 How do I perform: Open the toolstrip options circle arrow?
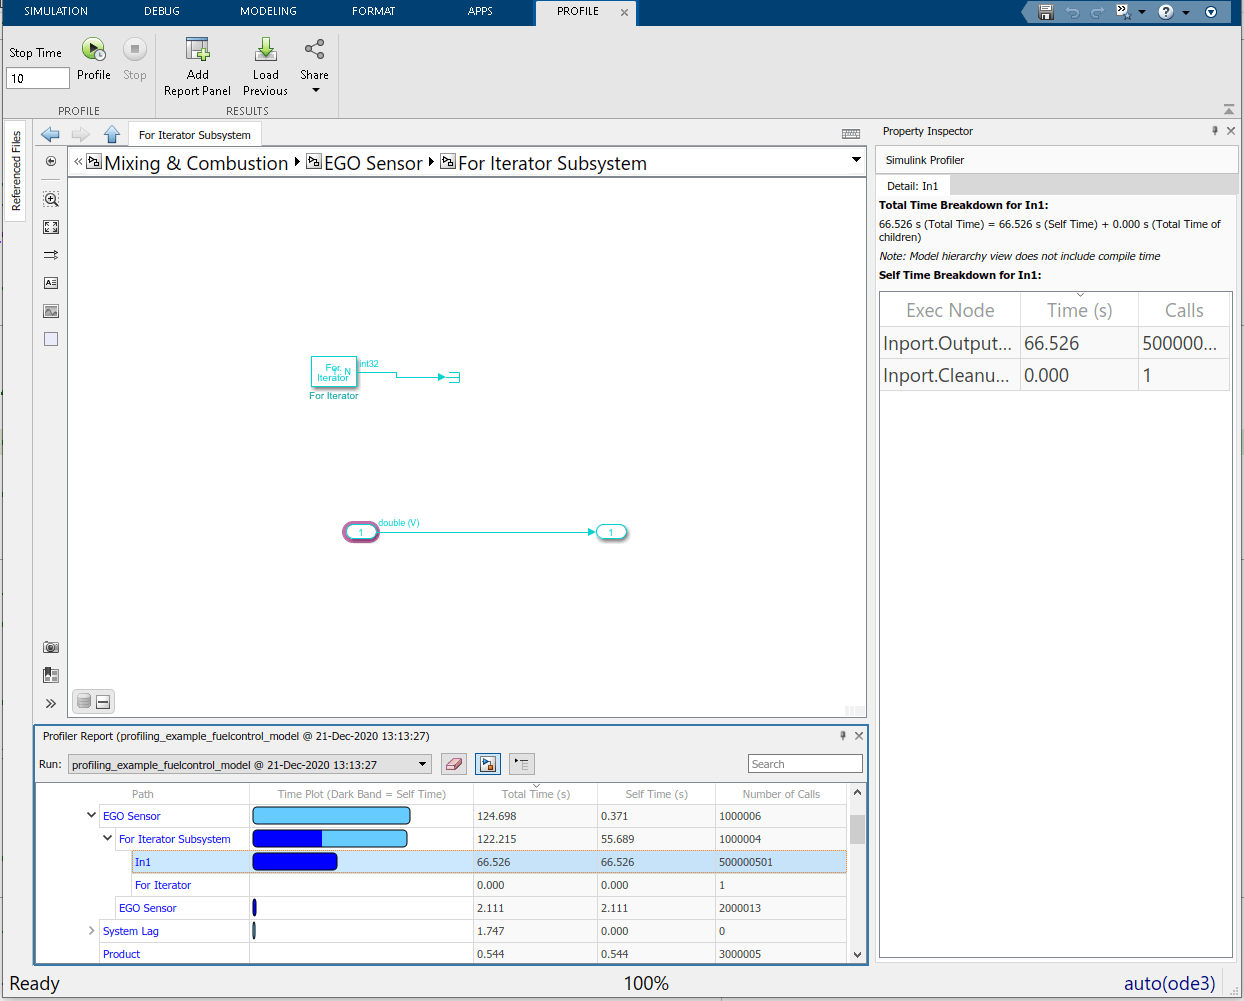1211,12
